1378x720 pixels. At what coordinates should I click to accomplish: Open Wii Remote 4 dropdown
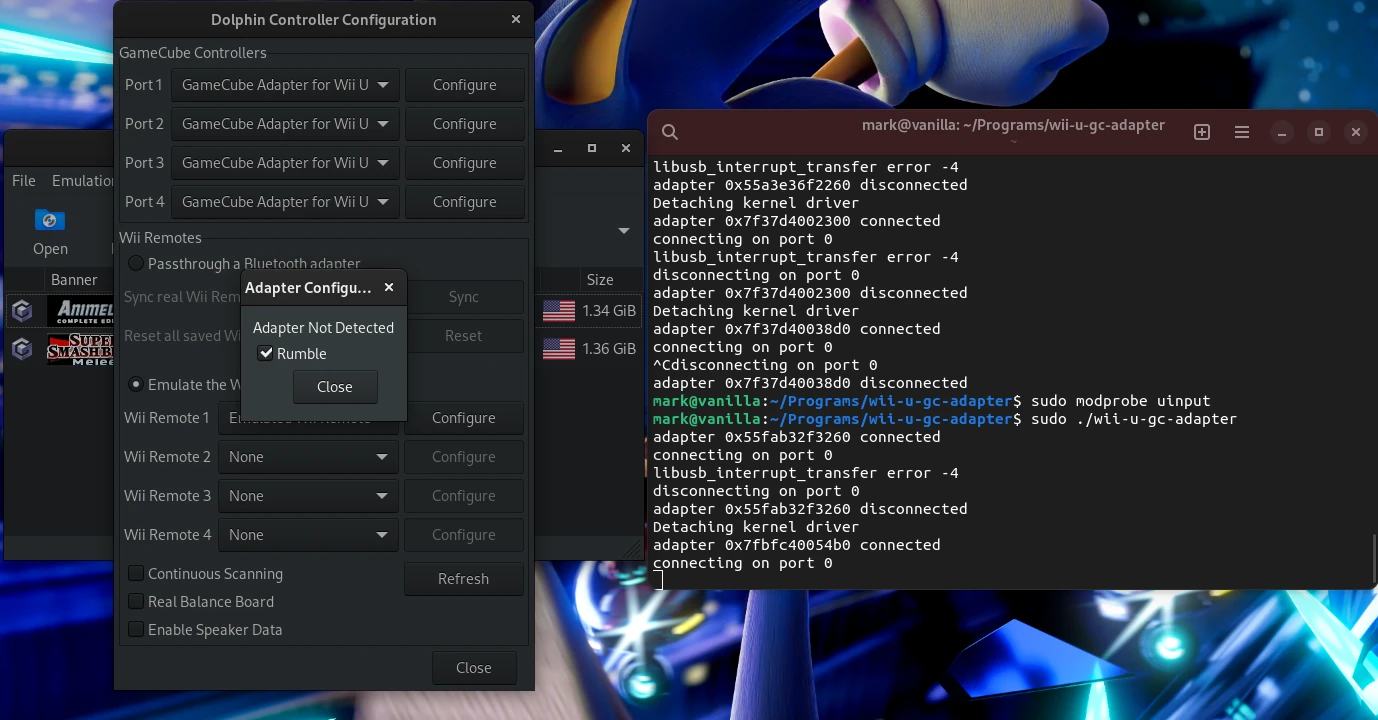pos(308,535)
